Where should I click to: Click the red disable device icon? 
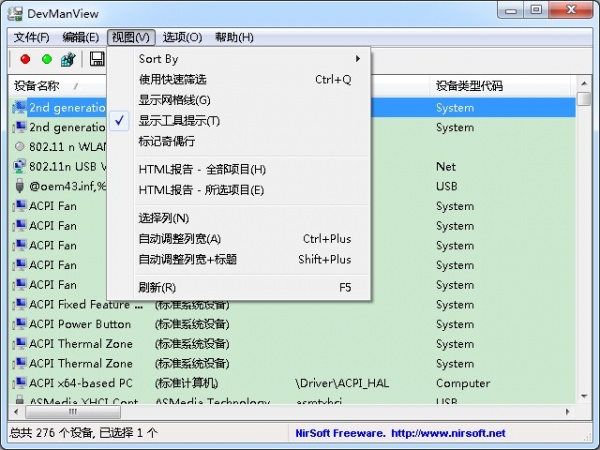[25, 60]
